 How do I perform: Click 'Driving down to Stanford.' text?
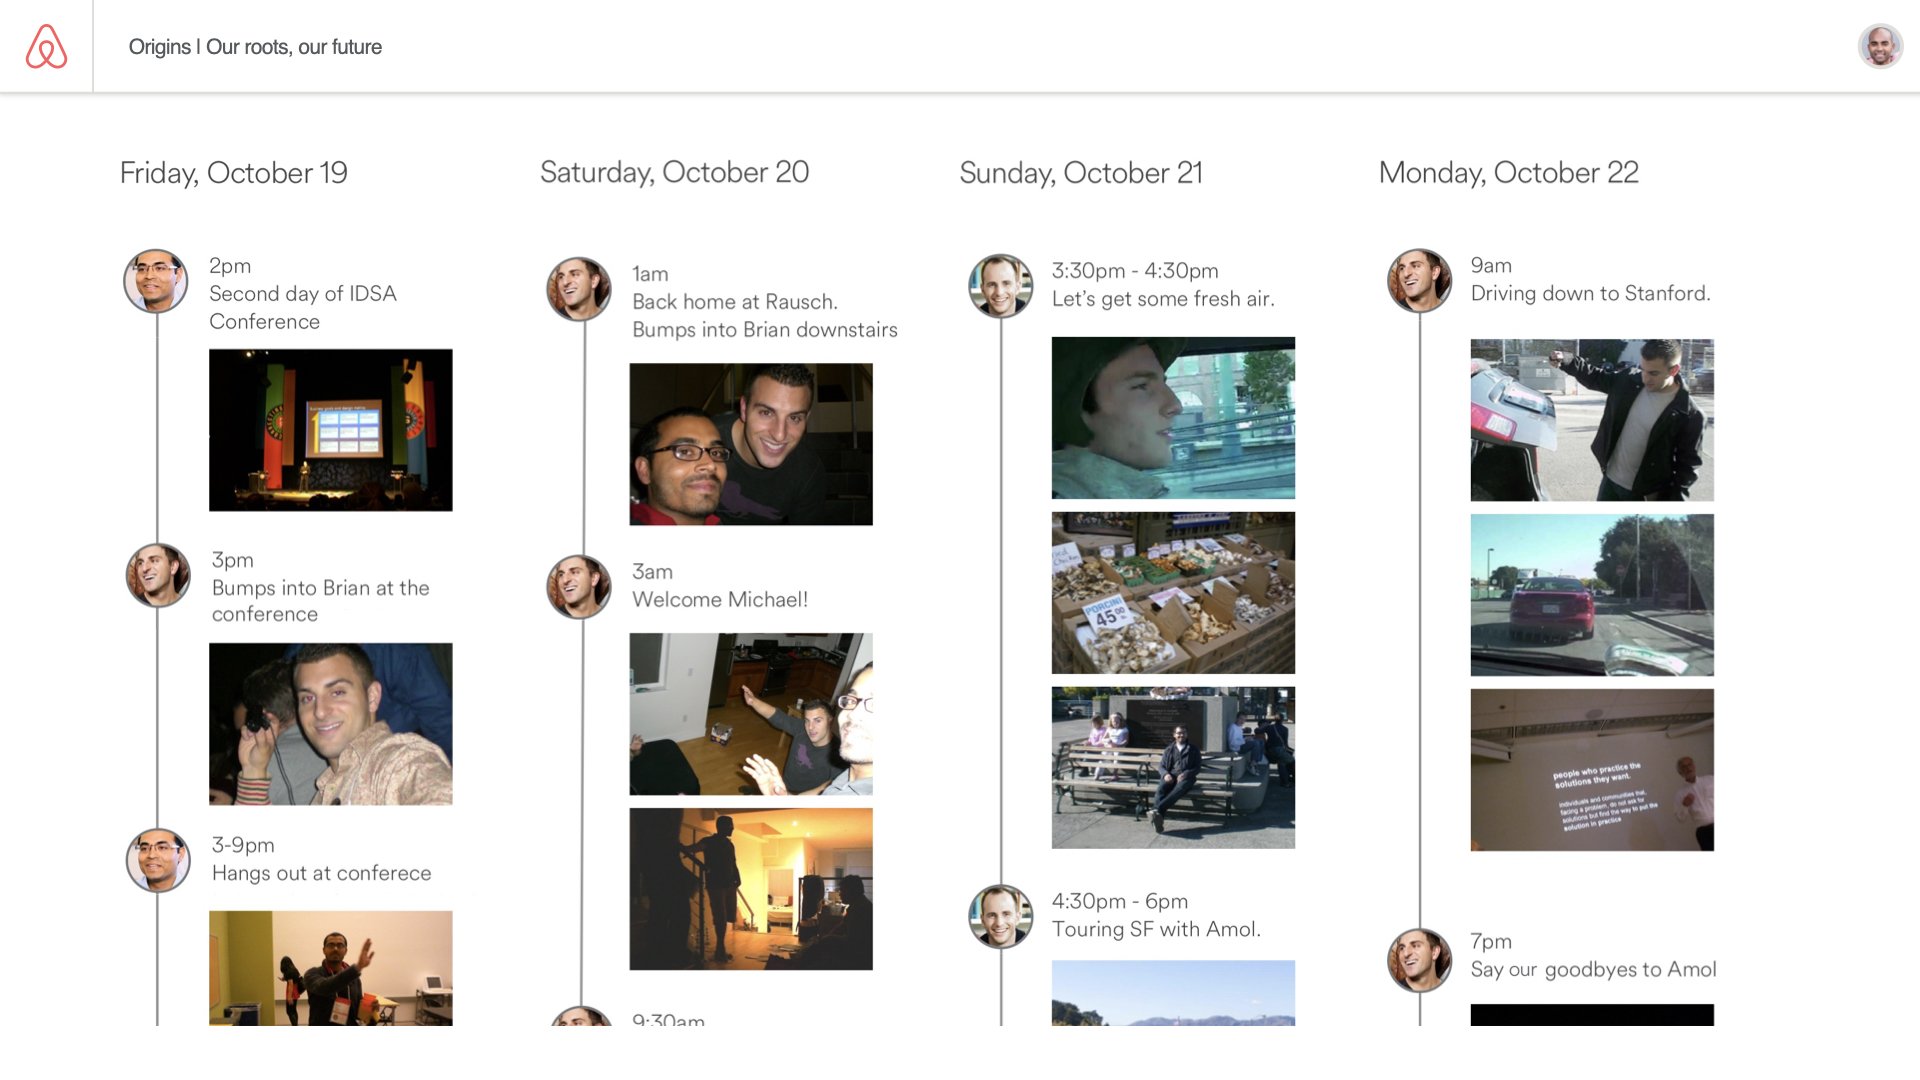(1590, 293)
